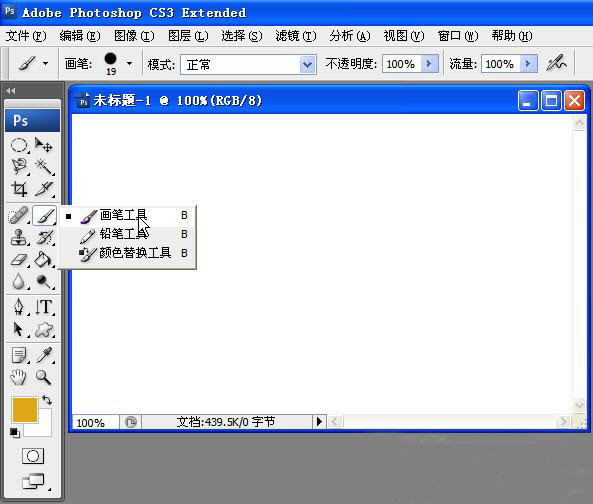The image size is (593, 504).
Task: Select the Polygonal Lasso tool
Action: tap(19, 167)
